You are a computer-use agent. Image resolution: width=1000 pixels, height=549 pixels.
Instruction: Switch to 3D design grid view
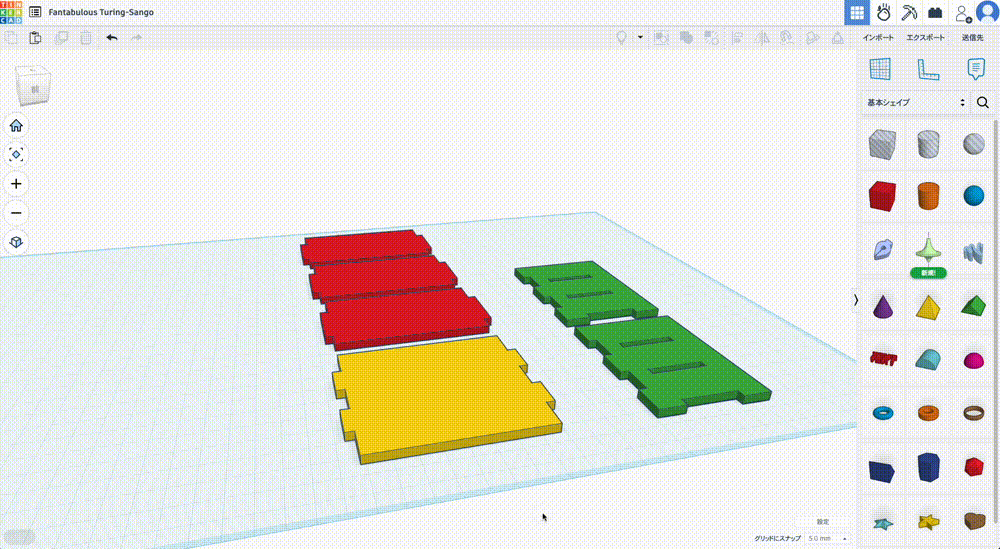[x=857, y=13]
